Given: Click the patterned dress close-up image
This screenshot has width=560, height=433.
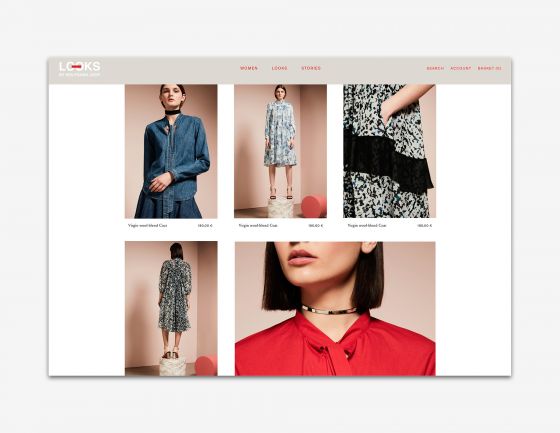Looking at the screenshot, I should coord(389,151).
